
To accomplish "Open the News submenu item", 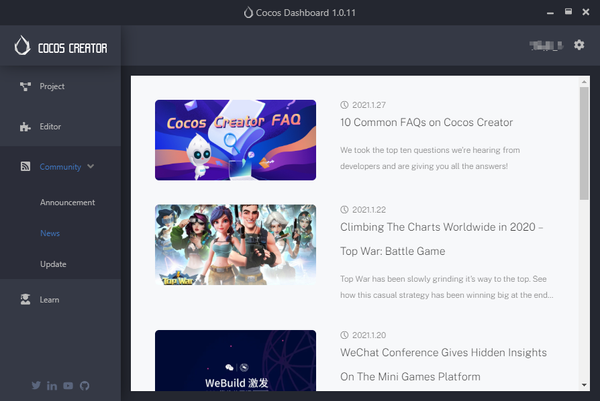I will point(50,233).
